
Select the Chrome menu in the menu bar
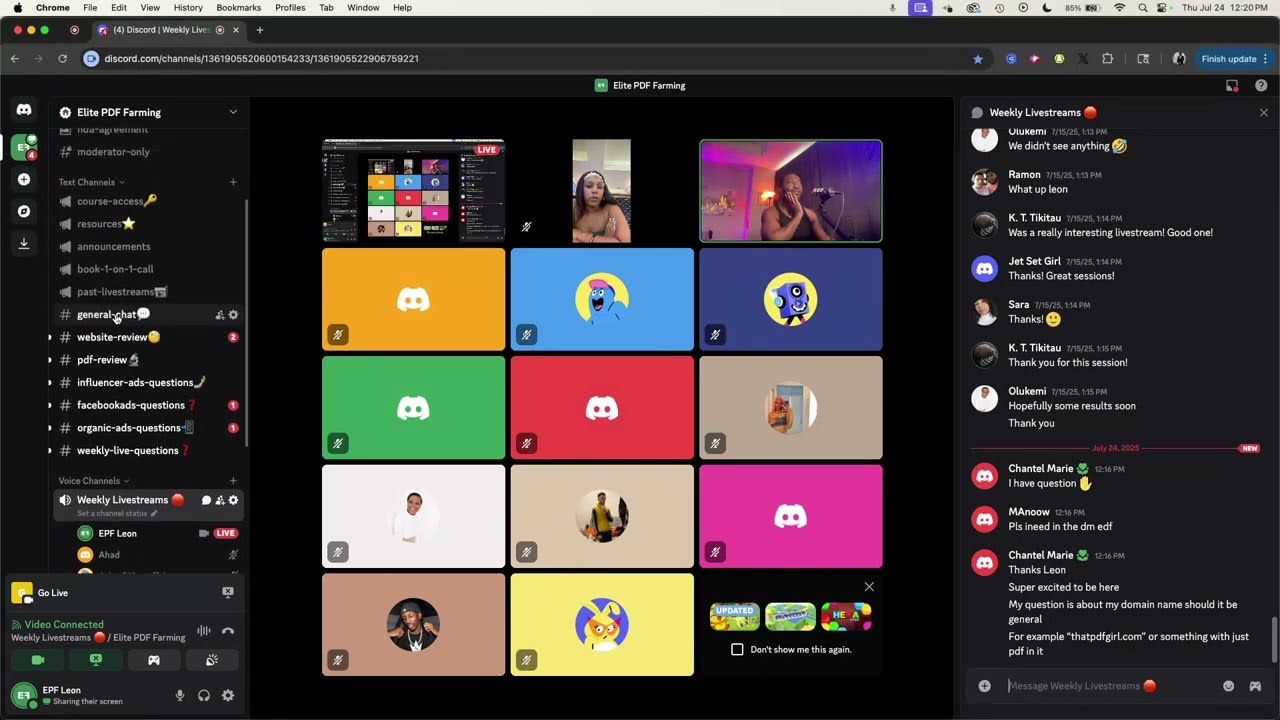[x=52, y=7]
